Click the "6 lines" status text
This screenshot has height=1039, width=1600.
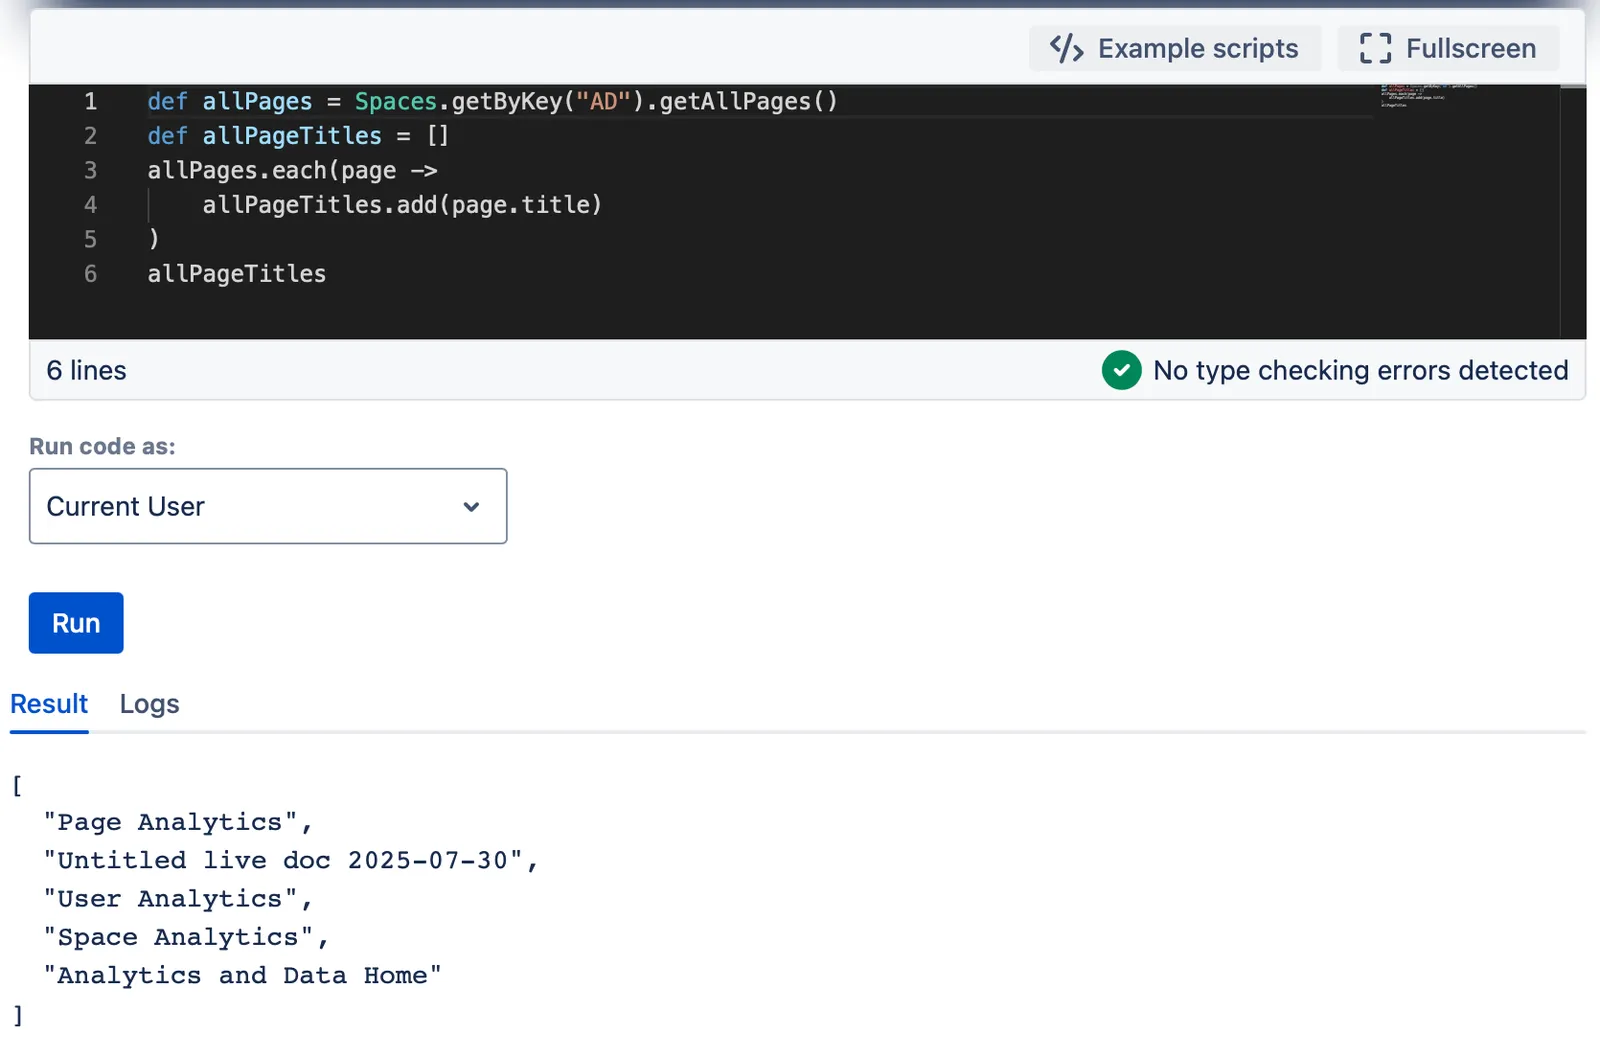click(x=87, y=370)
